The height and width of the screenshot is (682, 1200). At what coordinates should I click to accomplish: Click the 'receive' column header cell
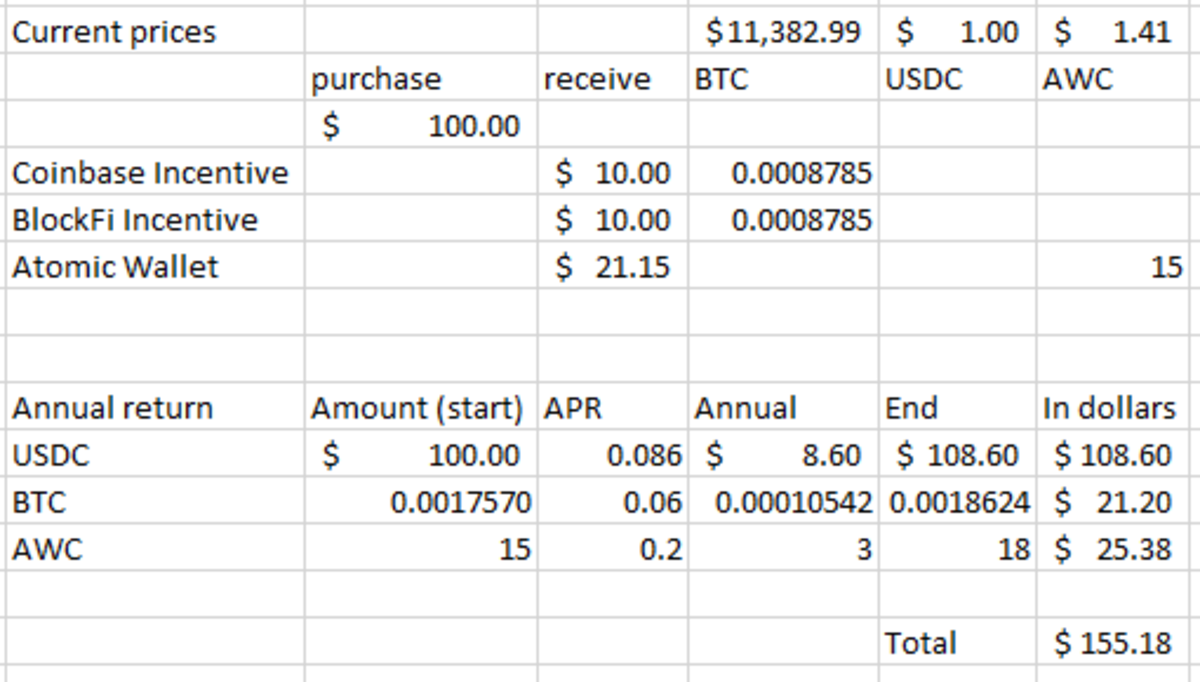(x=597, y=79)
